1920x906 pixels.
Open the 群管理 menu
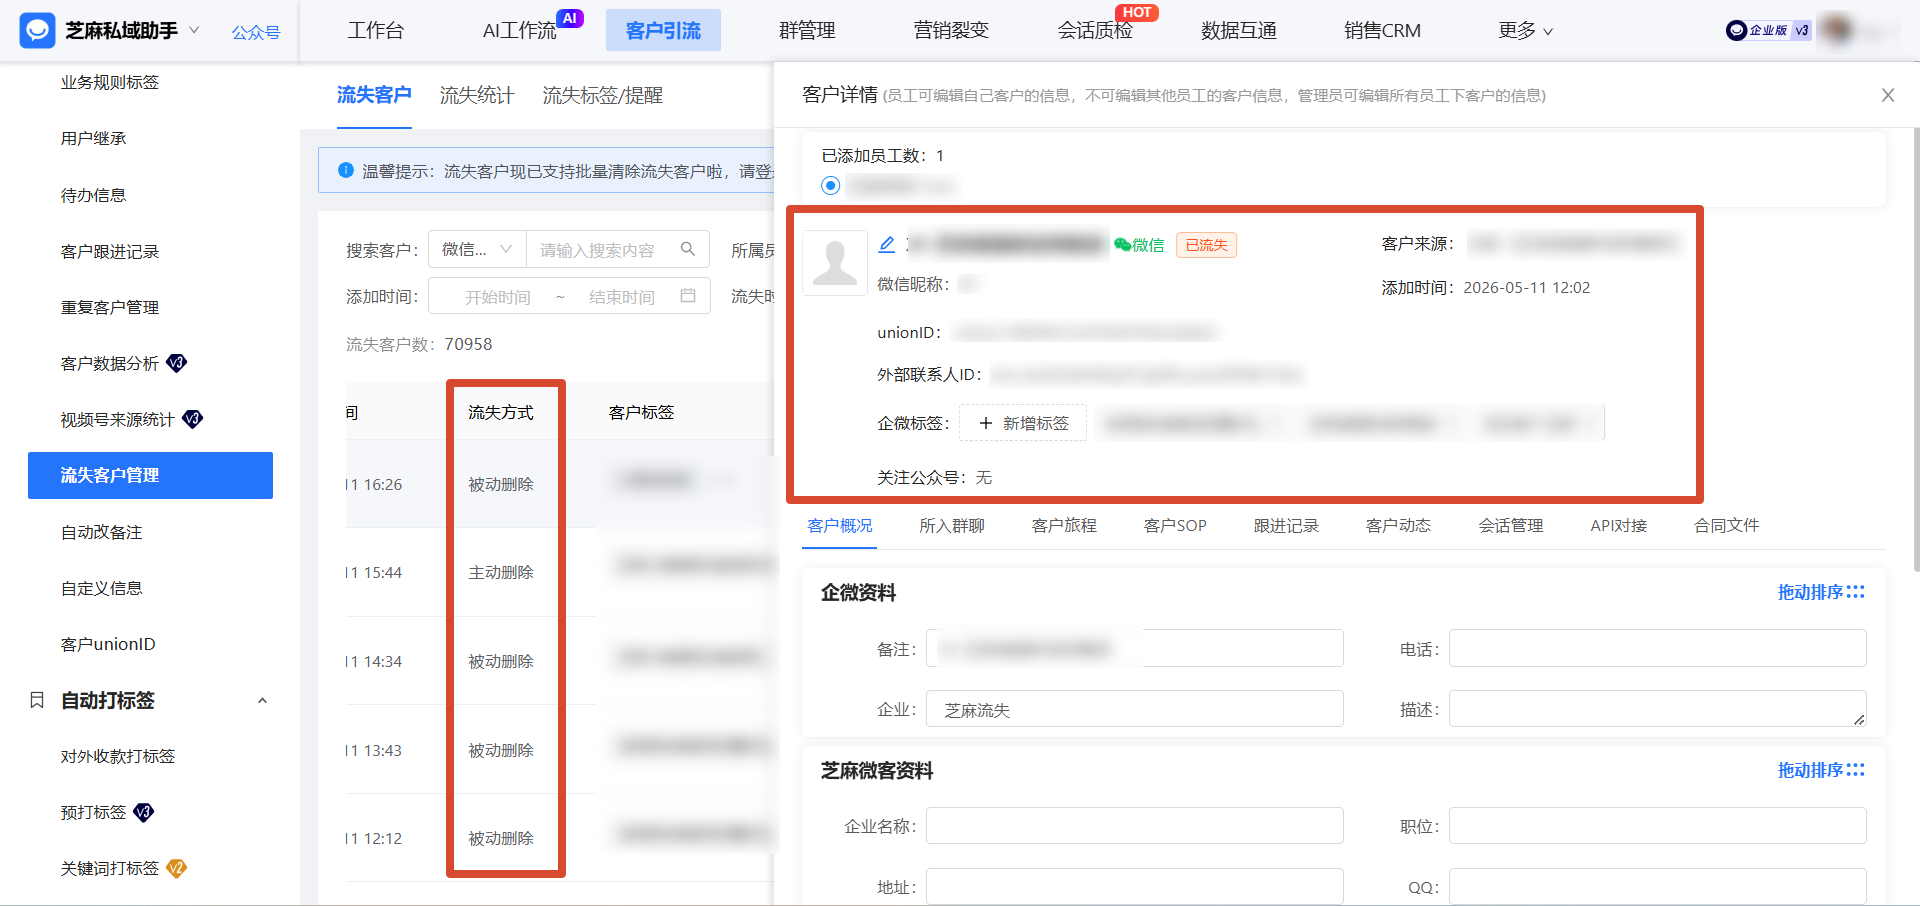(x=807, y=31)
